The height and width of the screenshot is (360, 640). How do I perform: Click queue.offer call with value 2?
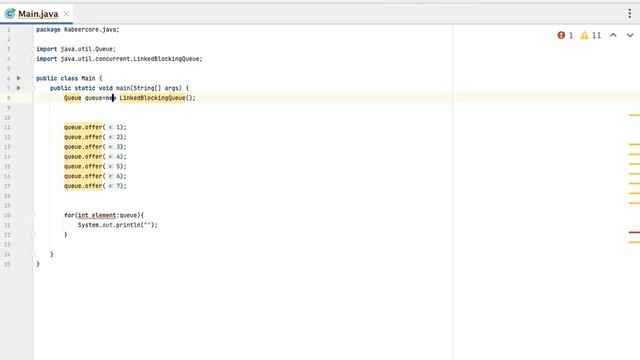(95, 137)
